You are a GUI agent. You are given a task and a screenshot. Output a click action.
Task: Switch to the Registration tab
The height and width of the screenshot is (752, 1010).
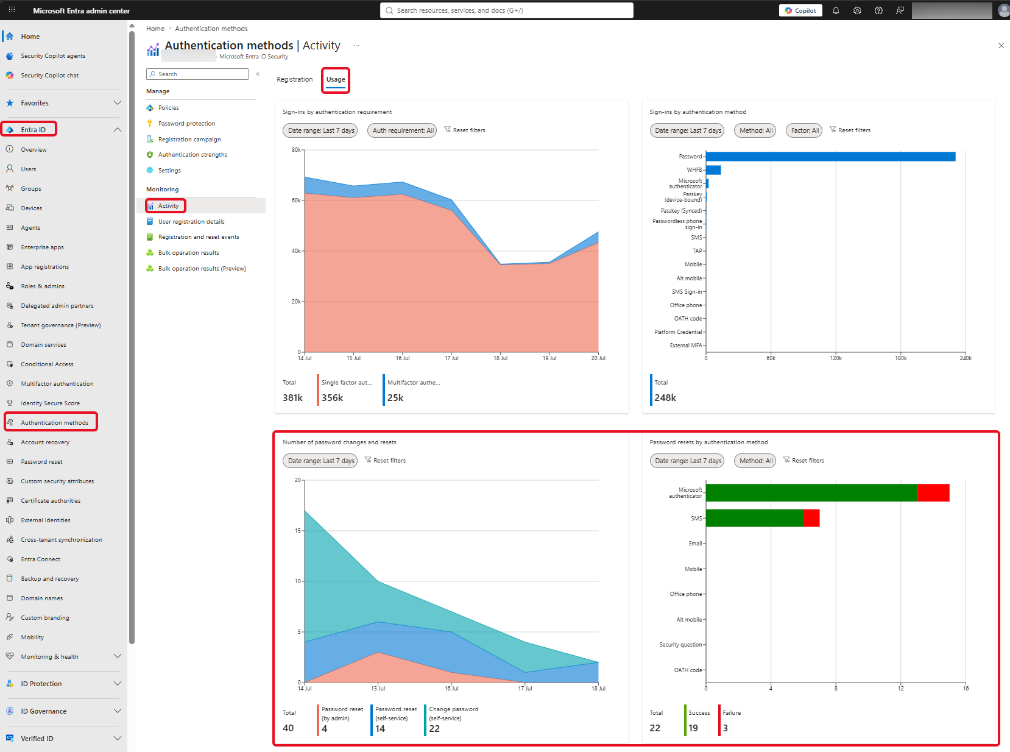294,79
